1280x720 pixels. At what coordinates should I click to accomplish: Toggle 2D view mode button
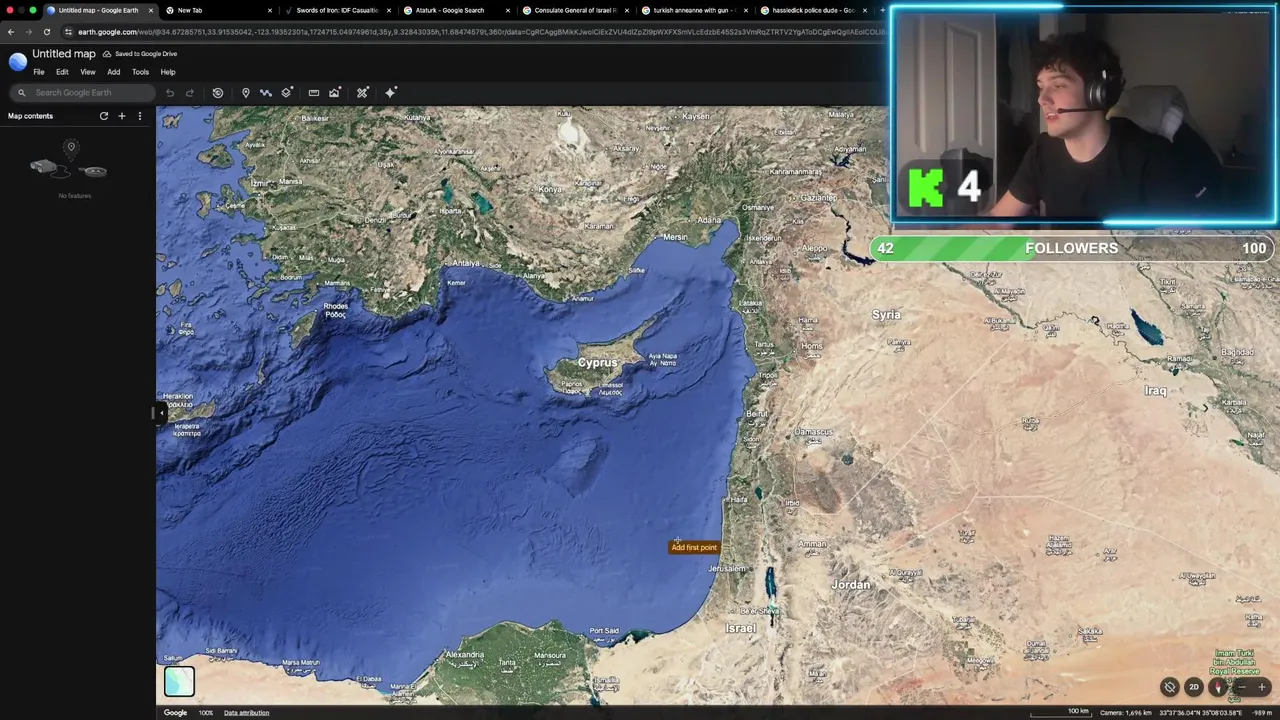(x=1194, y=687)
